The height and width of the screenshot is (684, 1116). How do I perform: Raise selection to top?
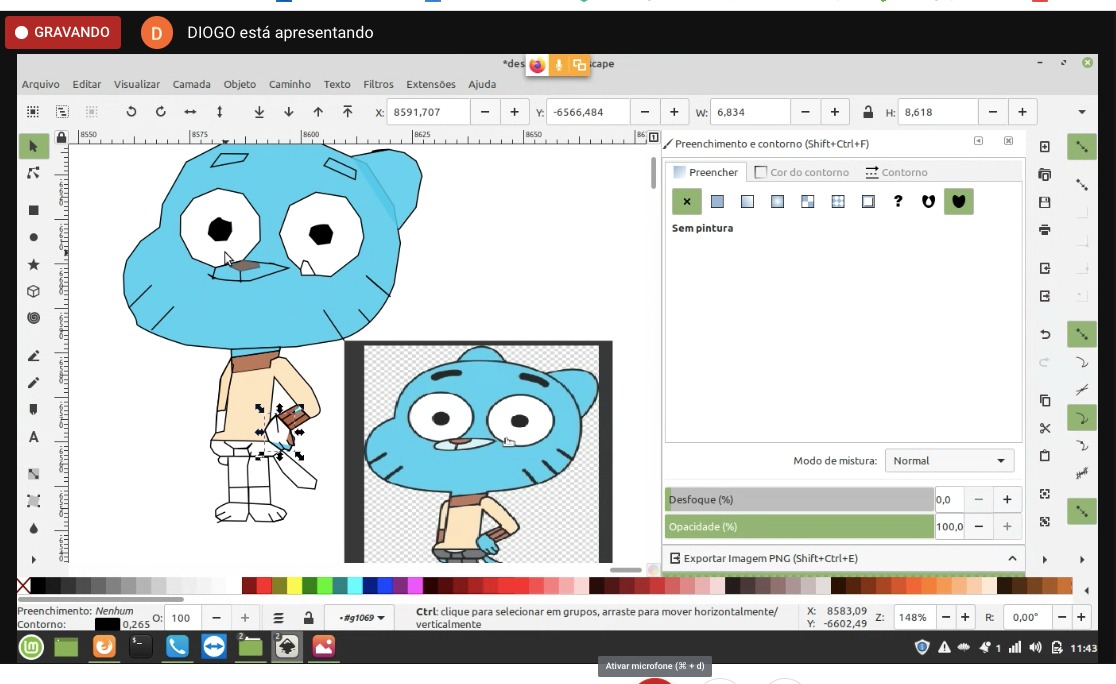[347, 112]
